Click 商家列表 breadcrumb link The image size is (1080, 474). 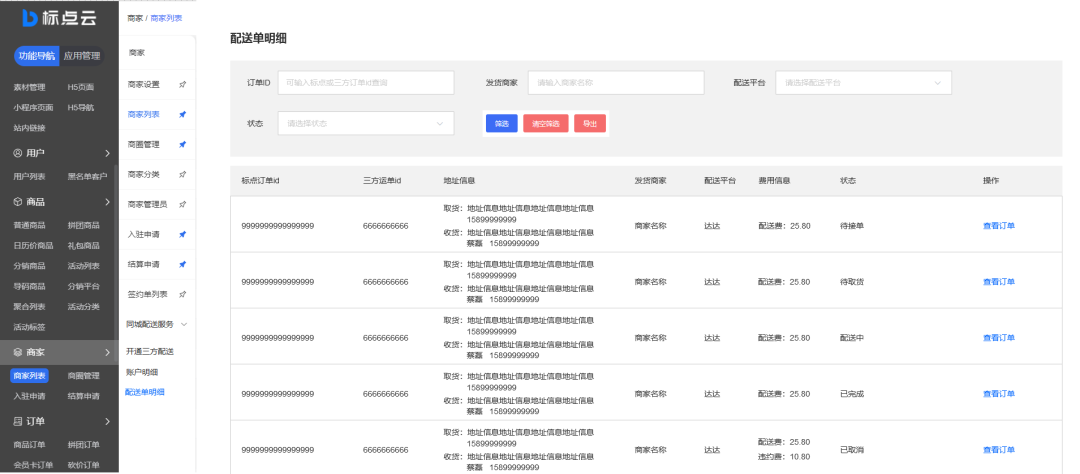(x=167, y=19)
